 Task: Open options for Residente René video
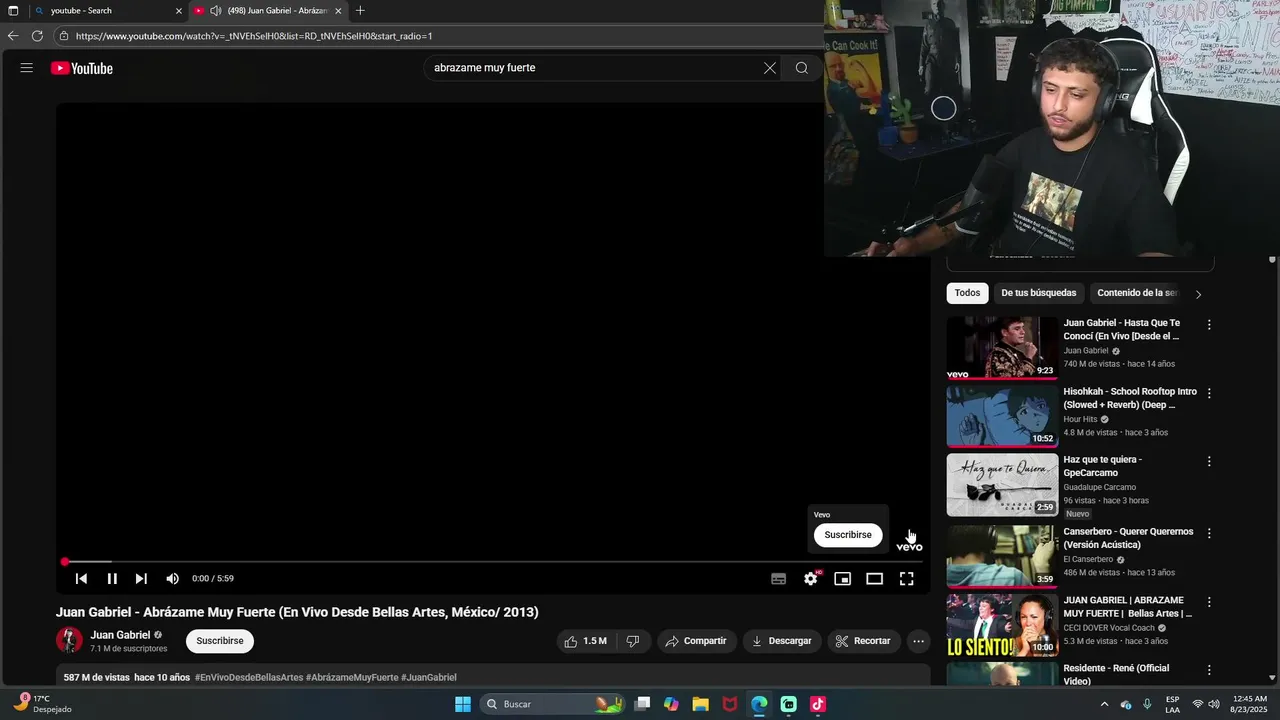pyautogui.click(x=1209, y=670)
